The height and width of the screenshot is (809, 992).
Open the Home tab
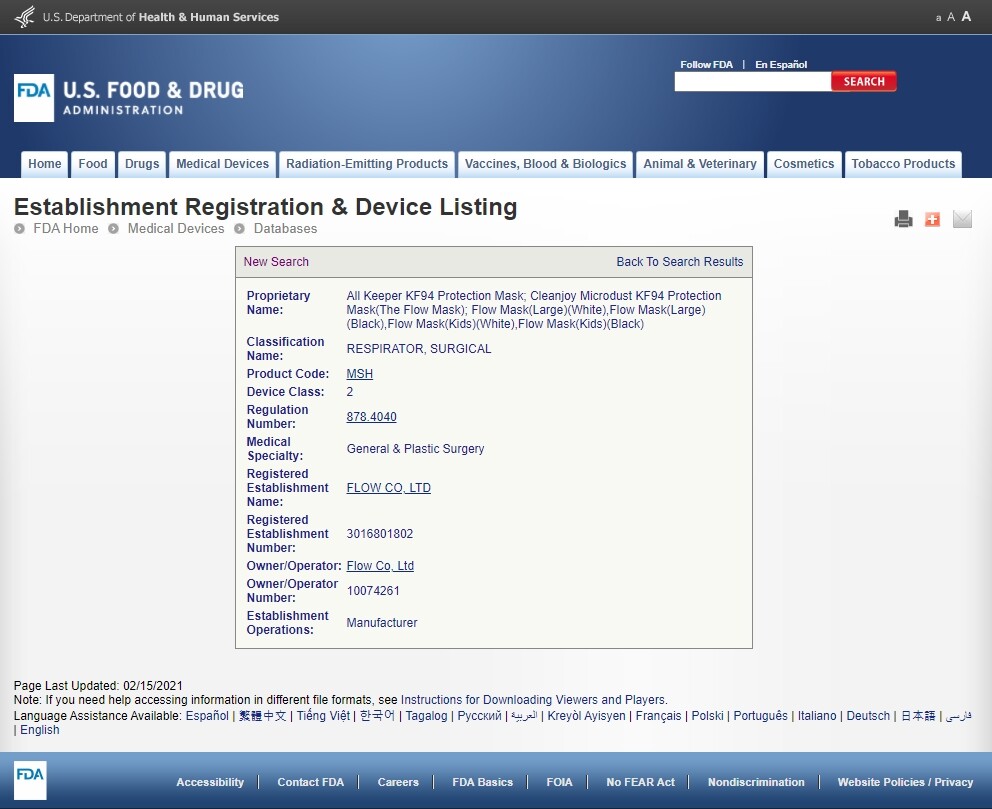pyautogui.click(x=44, y=164)
